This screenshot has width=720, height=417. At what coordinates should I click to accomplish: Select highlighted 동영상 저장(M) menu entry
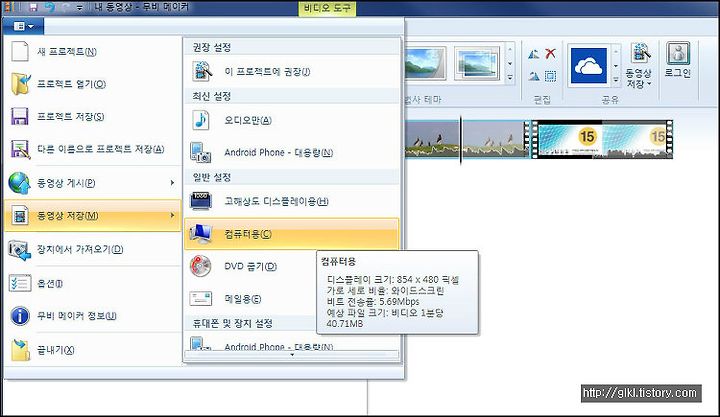[x=92, y=215]
